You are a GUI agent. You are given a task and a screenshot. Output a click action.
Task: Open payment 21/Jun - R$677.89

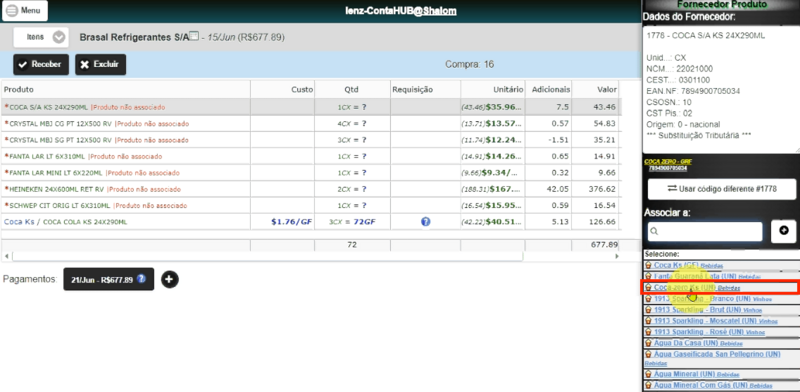(x=108, y=279)
